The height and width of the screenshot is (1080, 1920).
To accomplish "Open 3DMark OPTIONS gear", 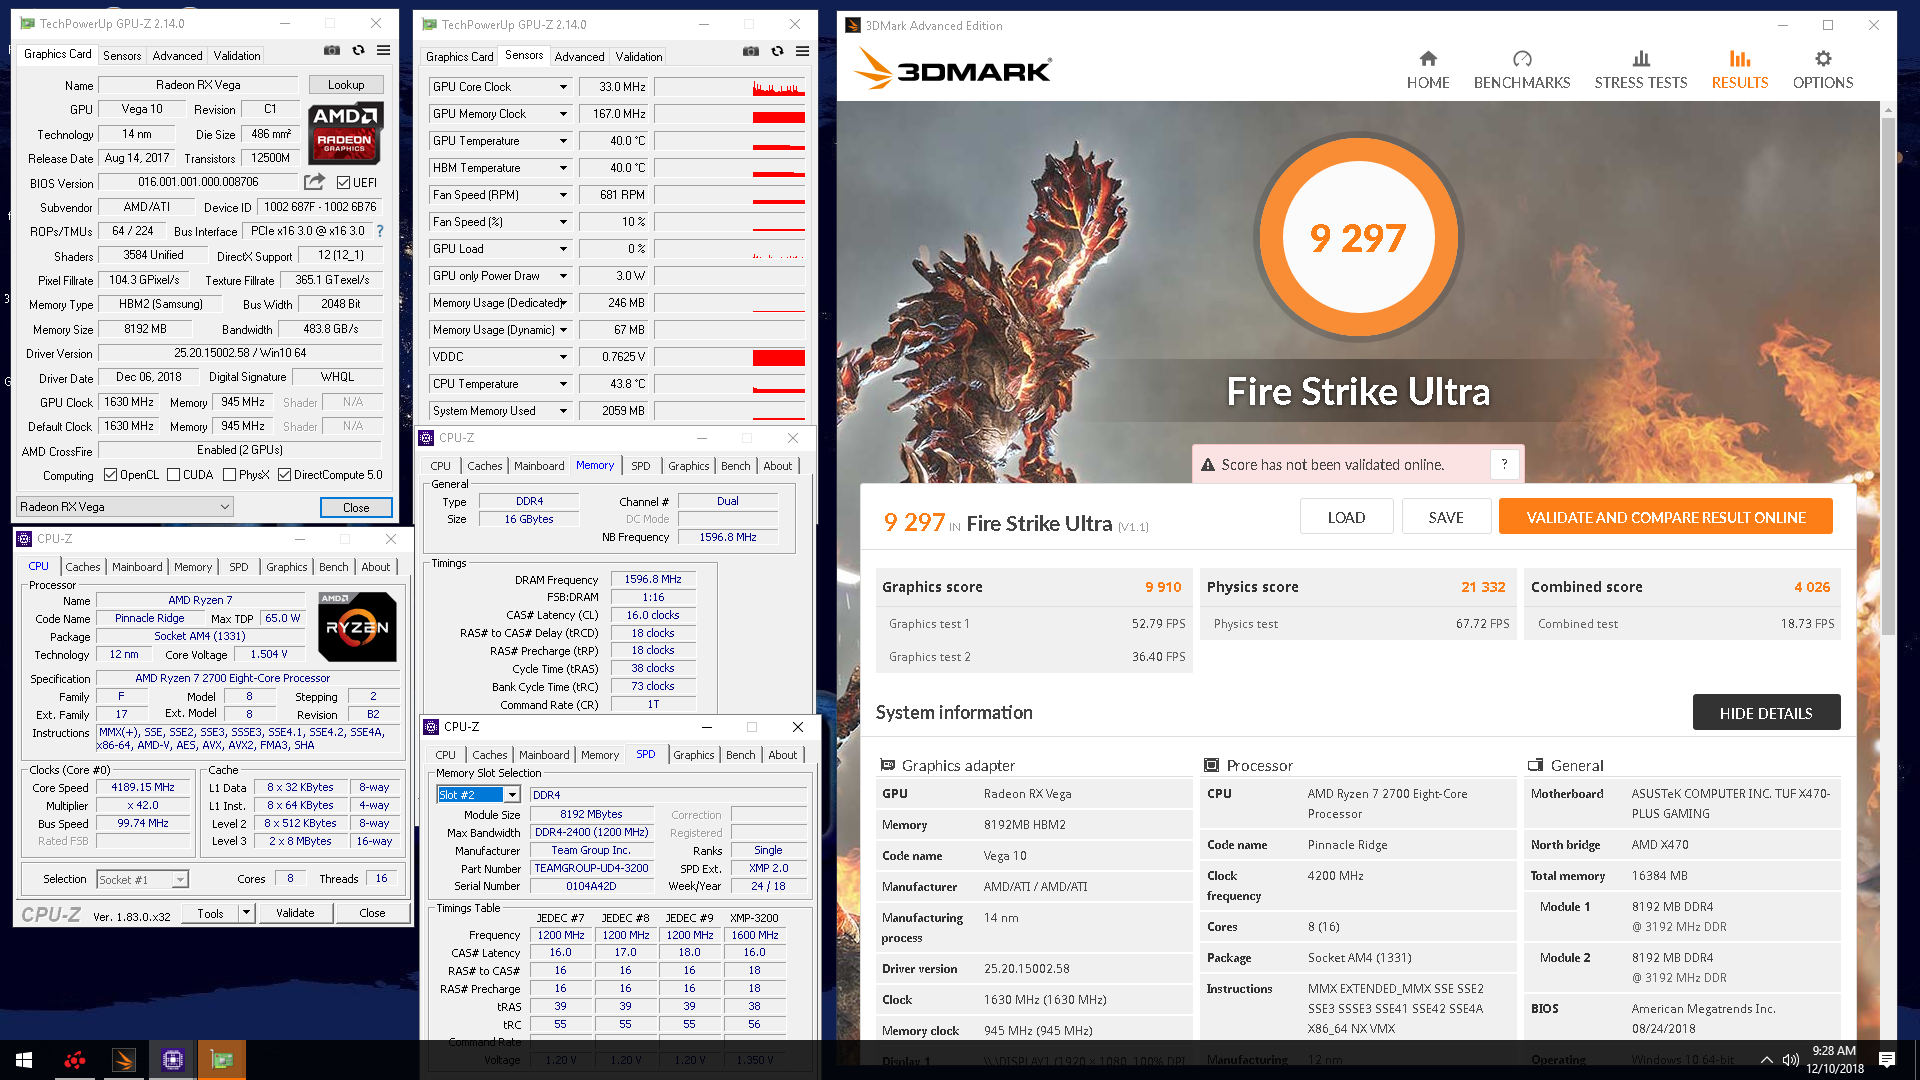I will click(1822, 70).
